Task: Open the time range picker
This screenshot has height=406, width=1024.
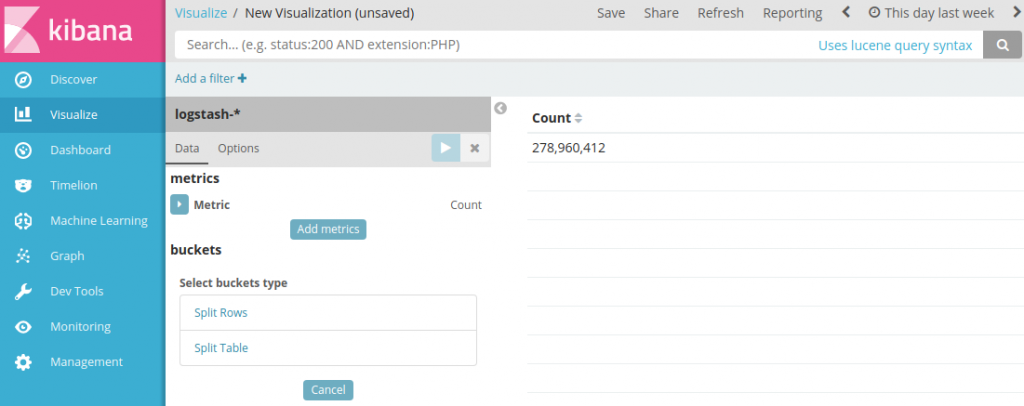Action: tap(931, 13)
